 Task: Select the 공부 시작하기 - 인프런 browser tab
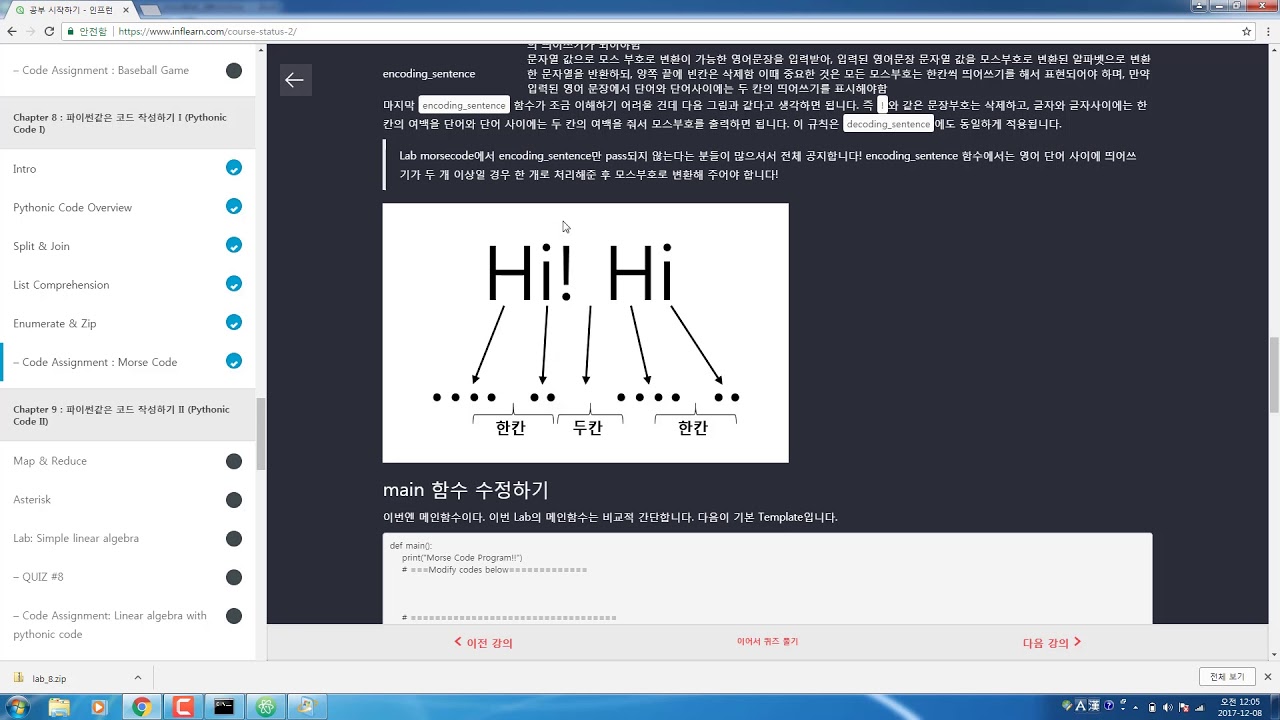point(70,9)
